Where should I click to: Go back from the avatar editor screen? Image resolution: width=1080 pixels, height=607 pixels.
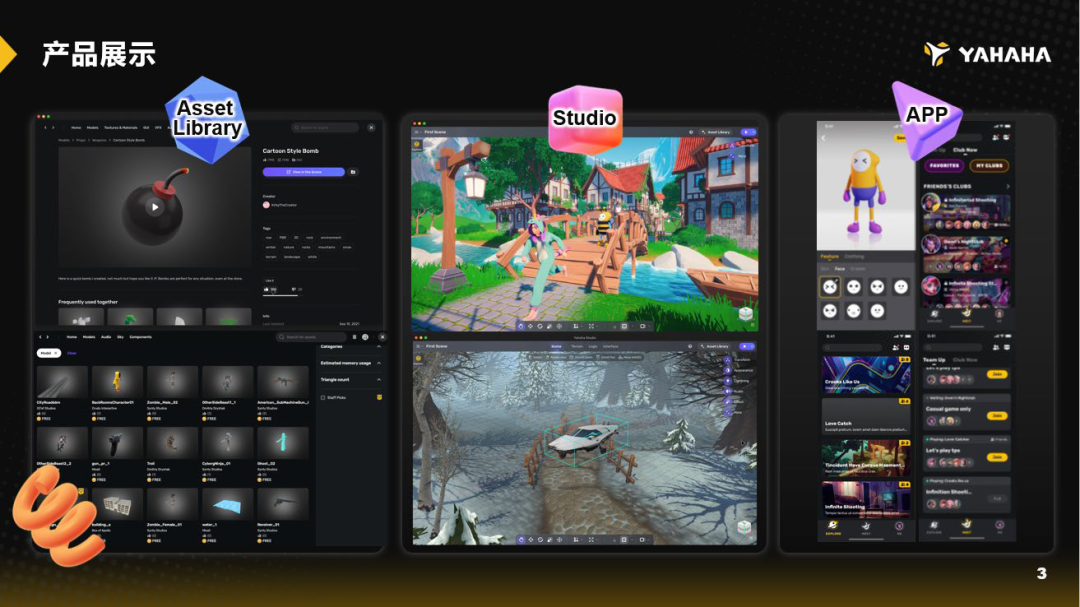(823, 138)
